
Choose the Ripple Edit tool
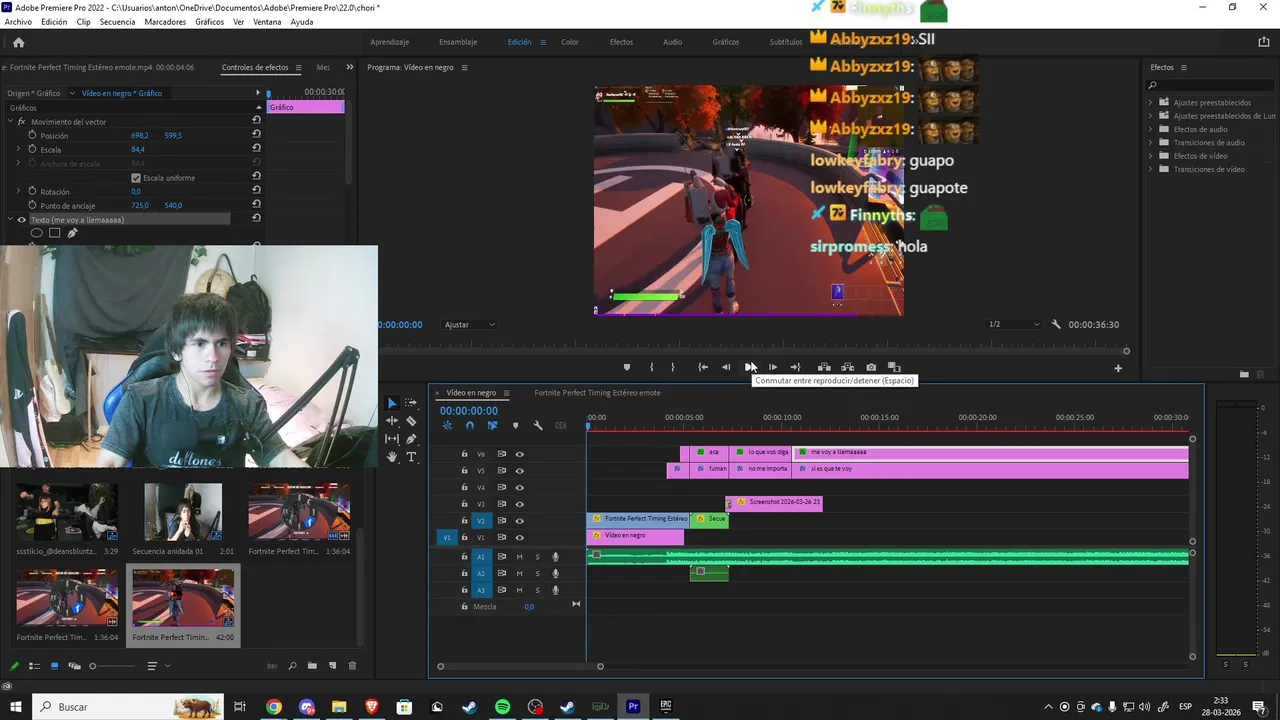[392, 421]
